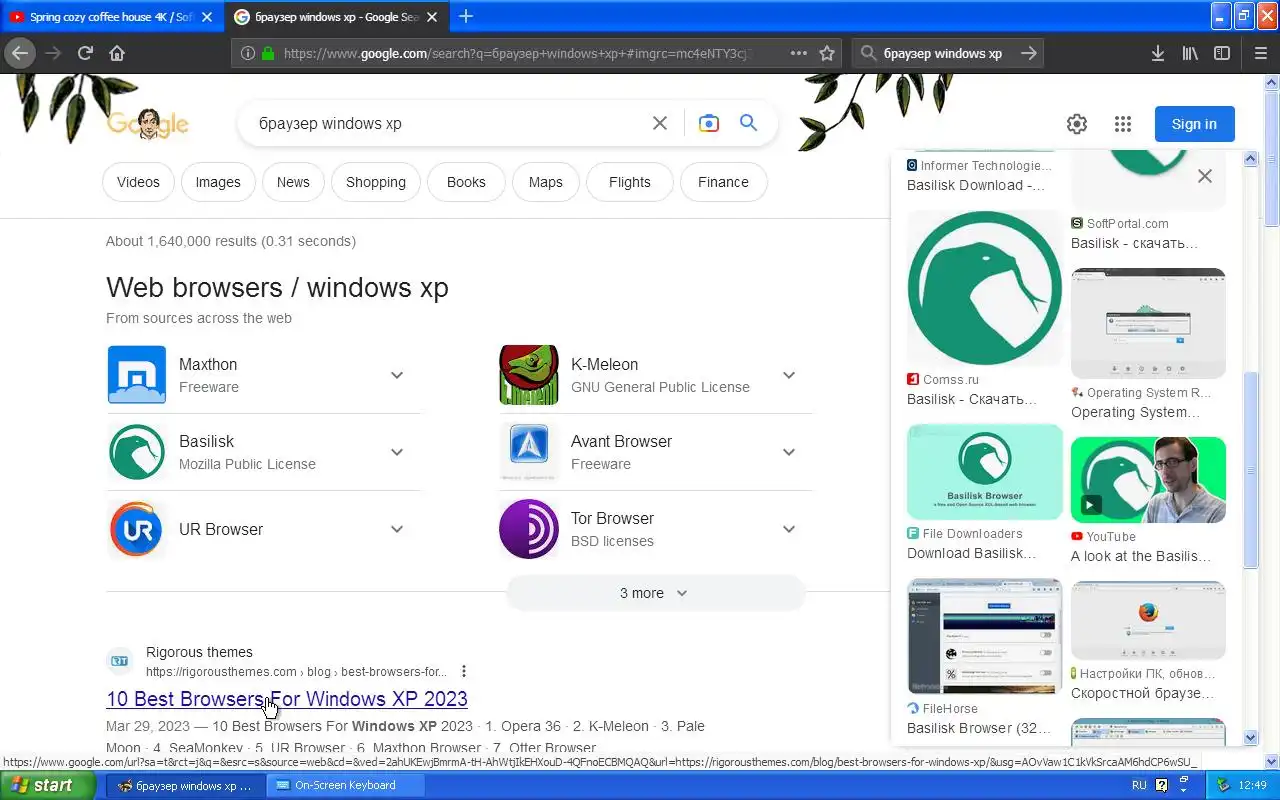This screenshot has height=800, width=1280.
Task: Select the Shopping search filter
Action: 376,182
